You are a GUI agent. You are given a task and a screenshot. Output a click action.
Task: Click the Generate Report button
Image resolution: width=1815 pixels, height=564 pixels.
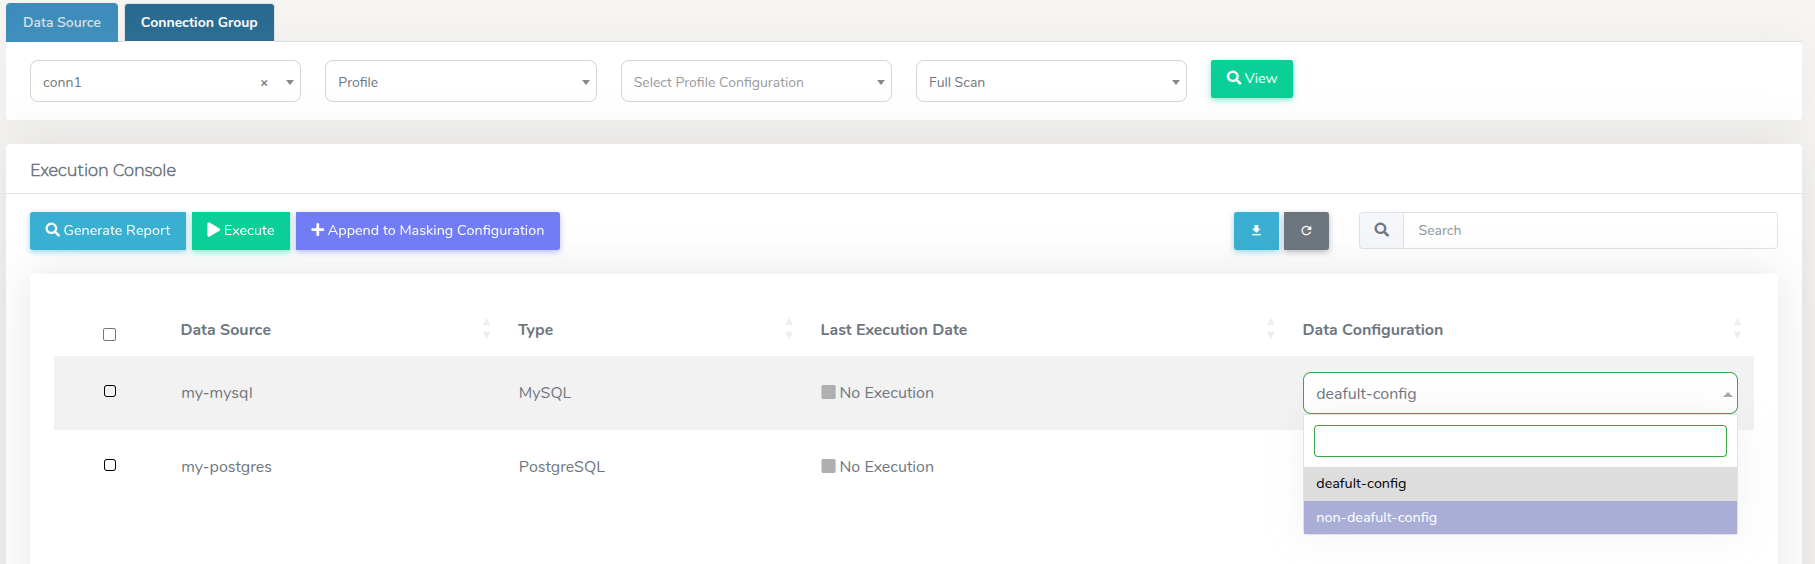coord(108,231)
